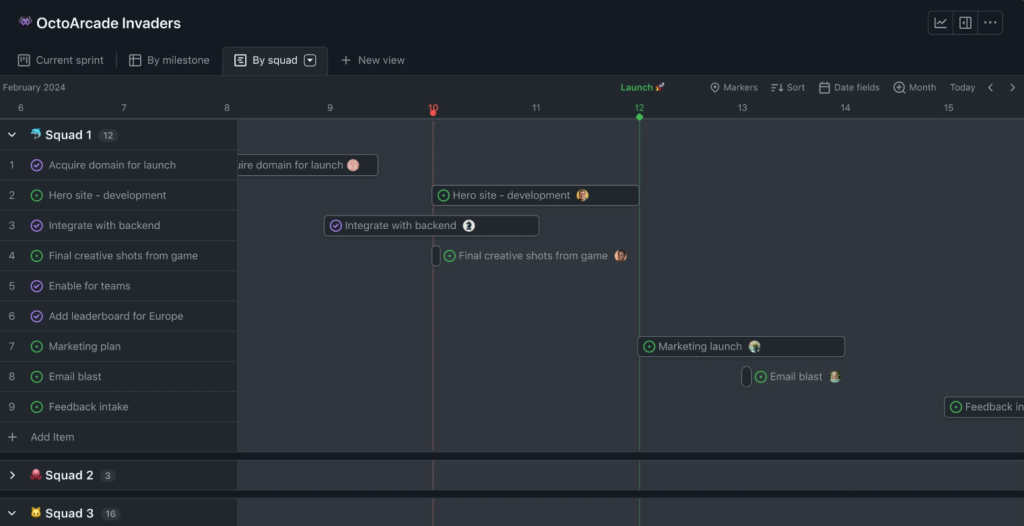
Task: Open the insights chart icon
Action: (x=941, y=23)
